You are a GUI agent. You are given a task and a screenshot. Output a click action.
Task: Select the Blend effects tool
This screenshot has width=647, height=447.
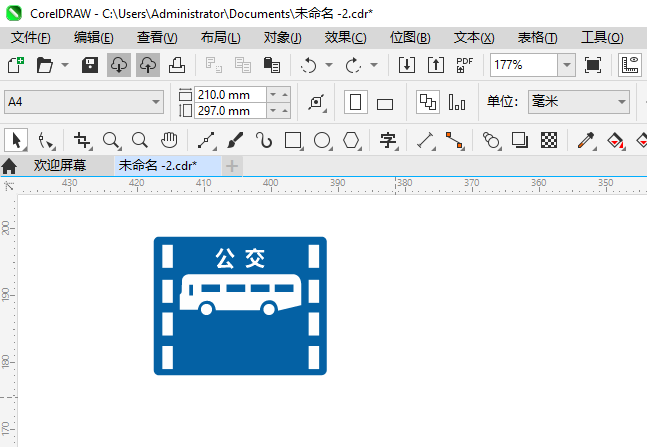click(491, 140)
